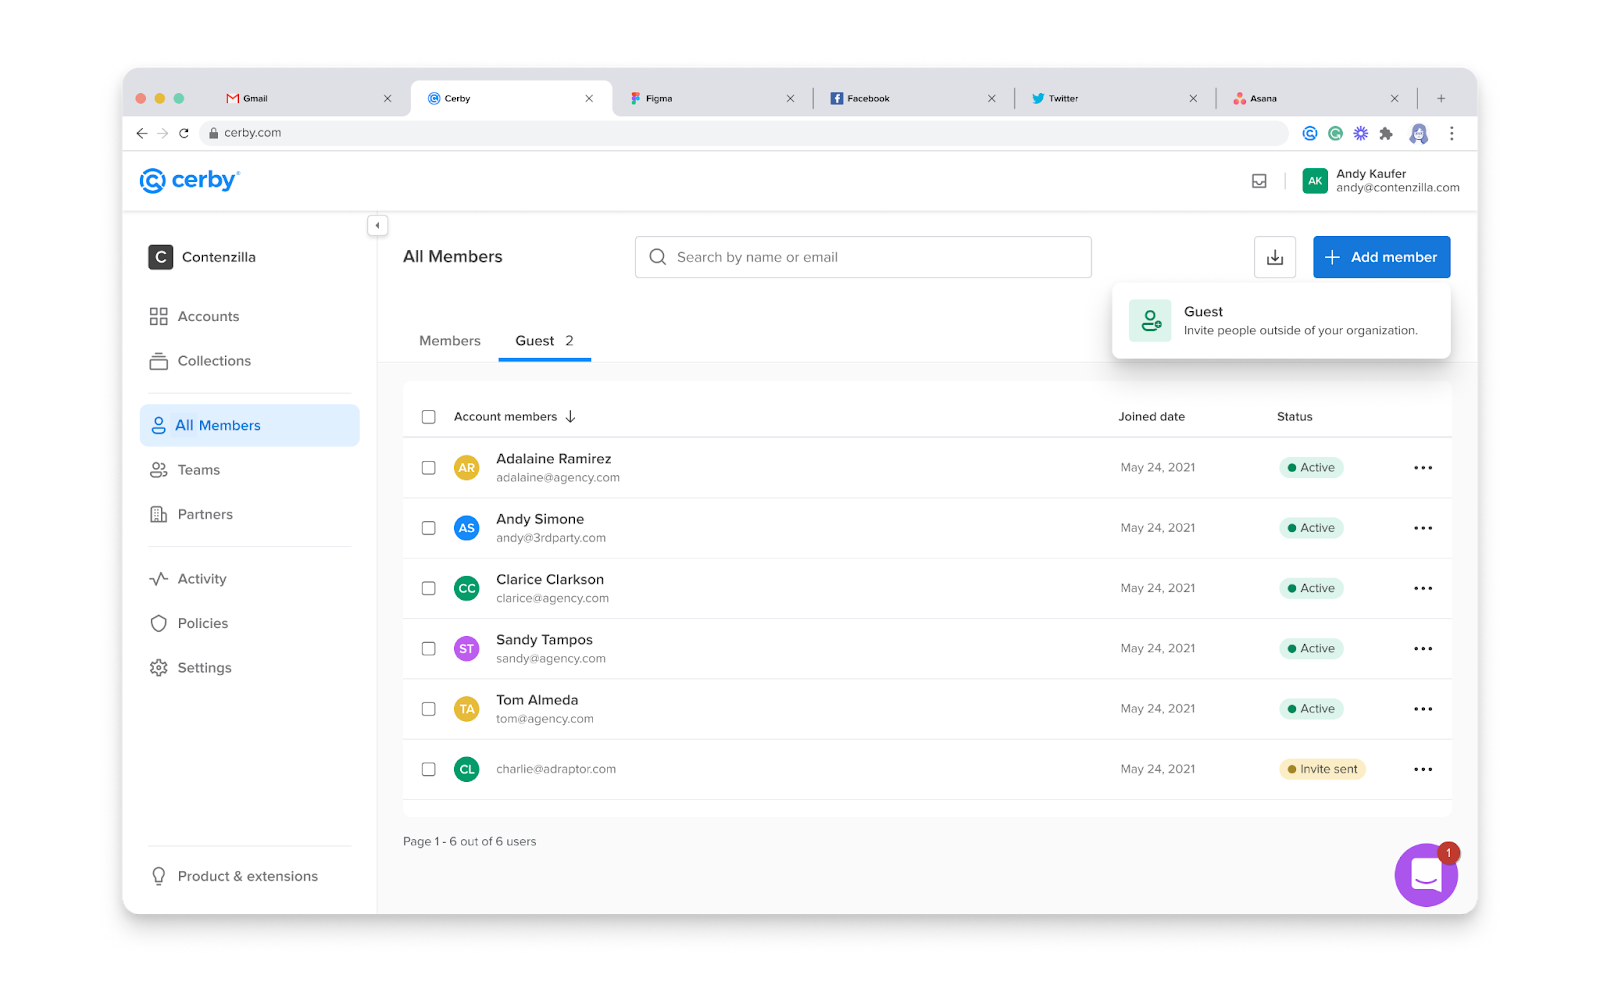Switch to the Figma browser tab
Viewport: 1600px width, 982px height.
click(712, 98)
